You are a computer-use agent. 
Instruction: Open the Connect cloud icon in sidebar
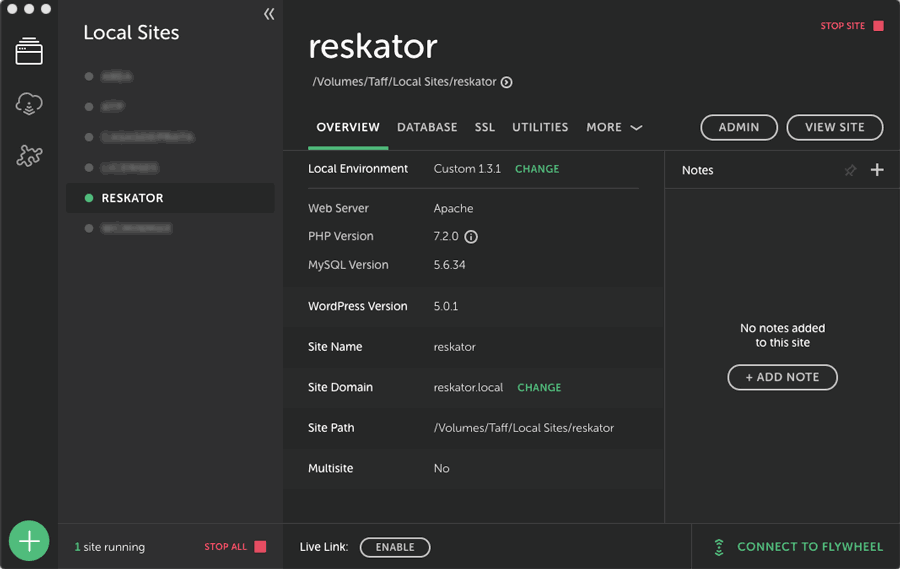pos(29,104)
